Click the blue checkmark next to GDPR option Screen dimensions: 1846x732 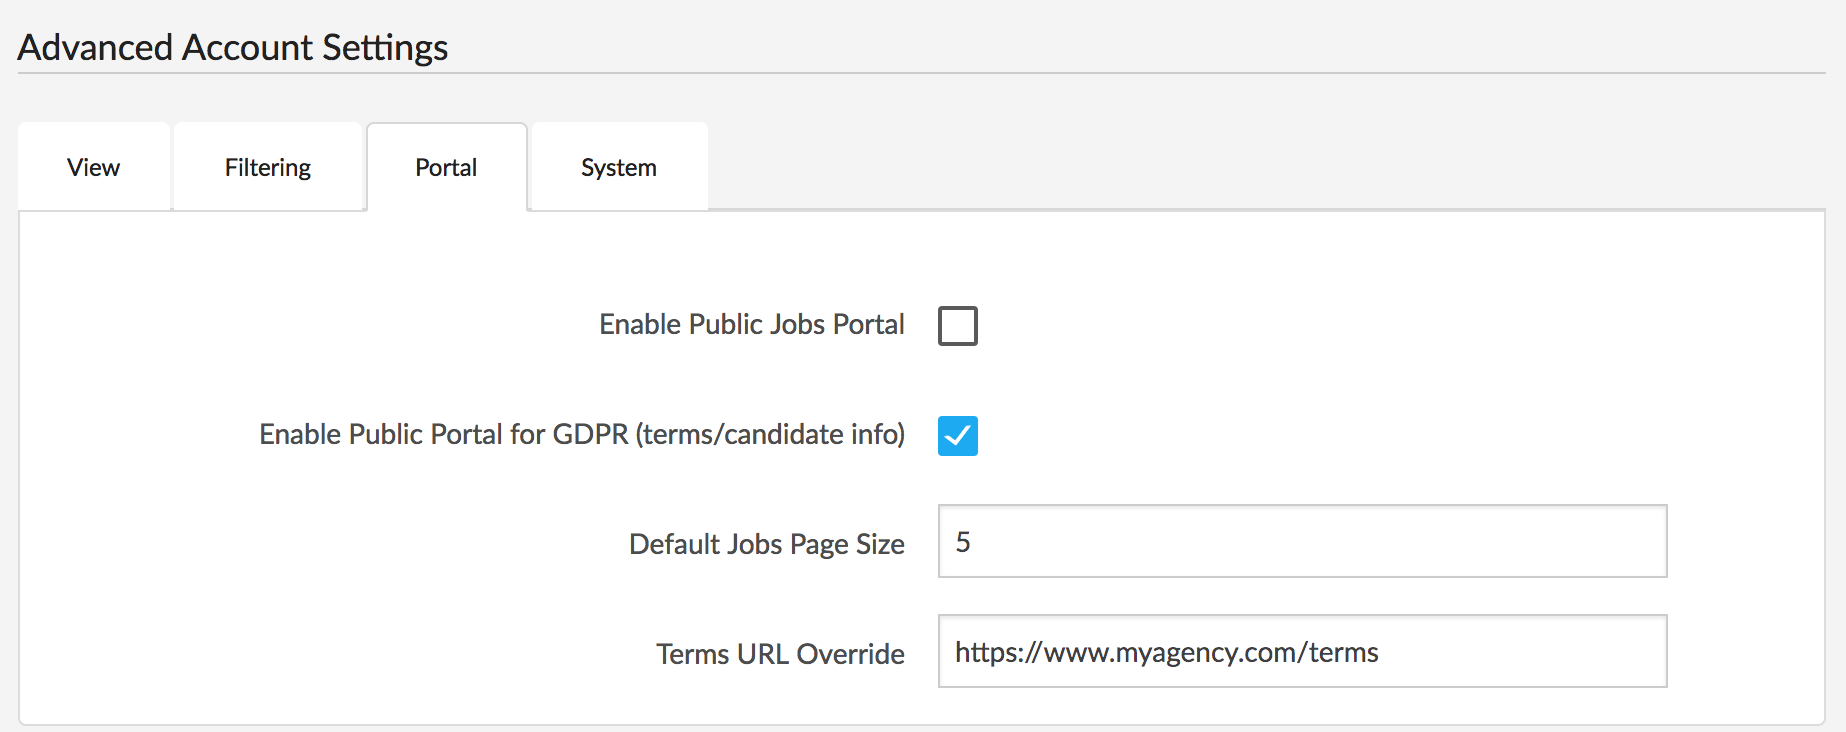pos(957,436)
